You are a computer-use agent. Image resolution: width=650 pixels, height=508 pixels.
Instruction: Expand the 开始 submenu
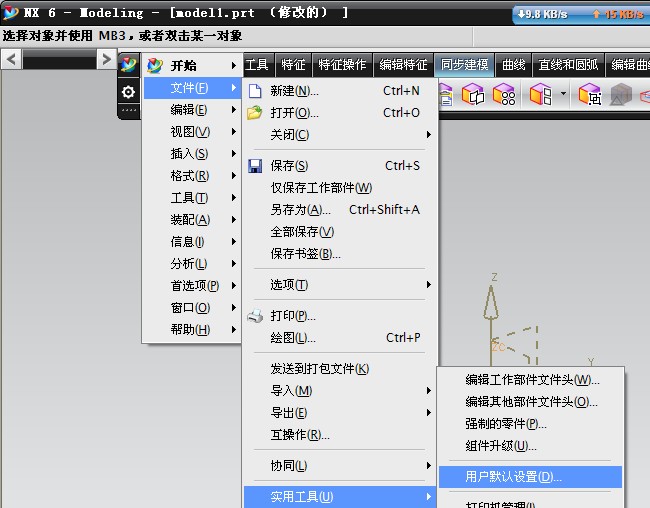click(192, 66)
